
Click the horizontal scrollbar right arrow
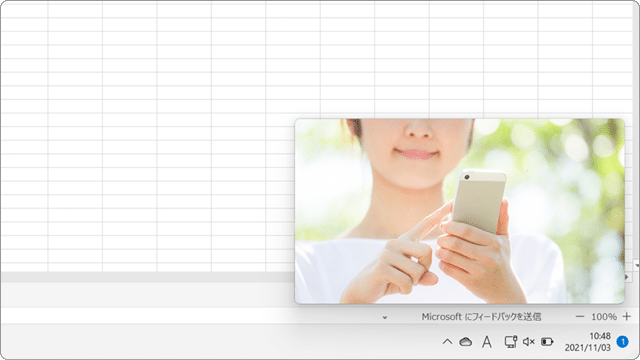627,277
